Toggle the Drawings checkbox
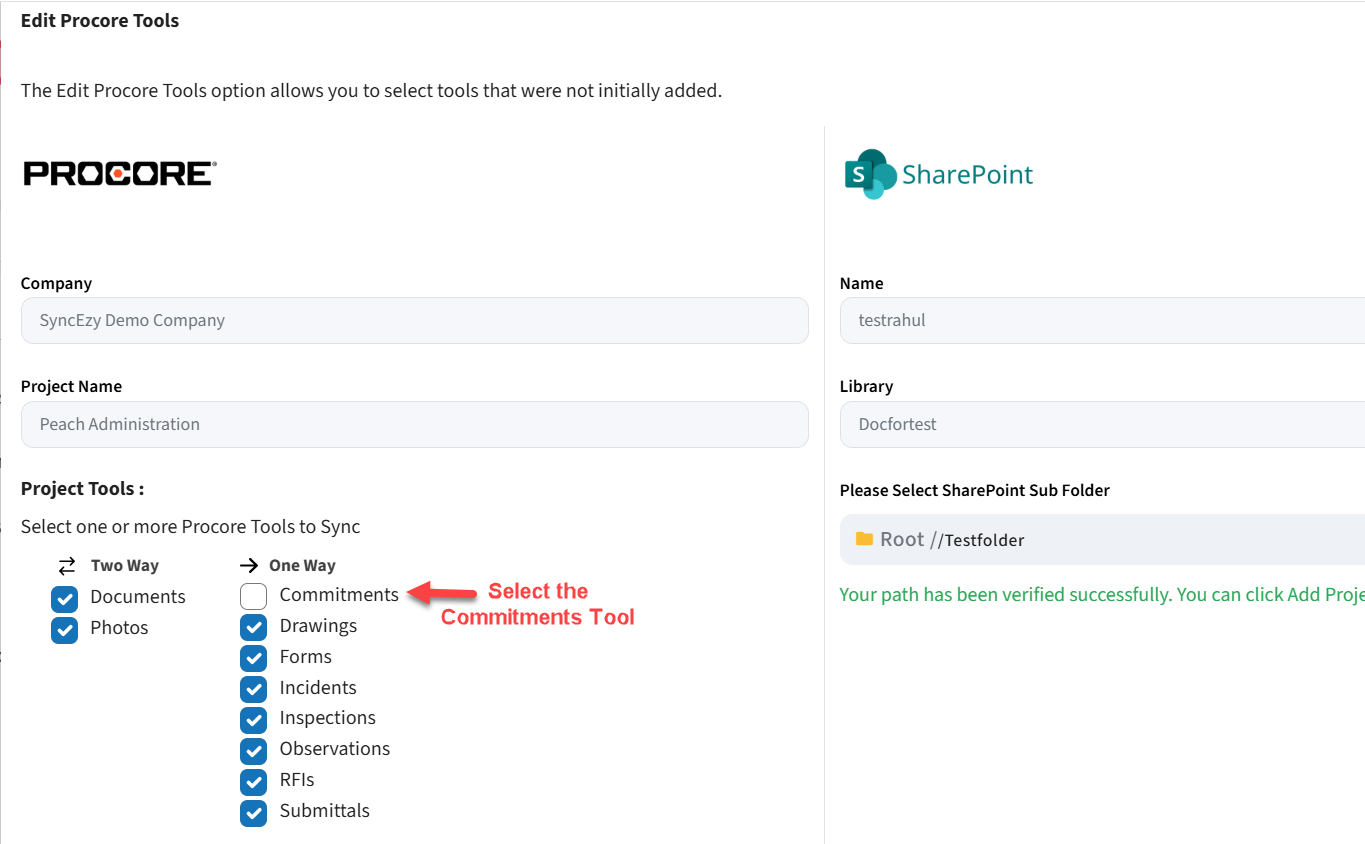The height and width of the screenshot is (844, 1365). tap(254, 627)
